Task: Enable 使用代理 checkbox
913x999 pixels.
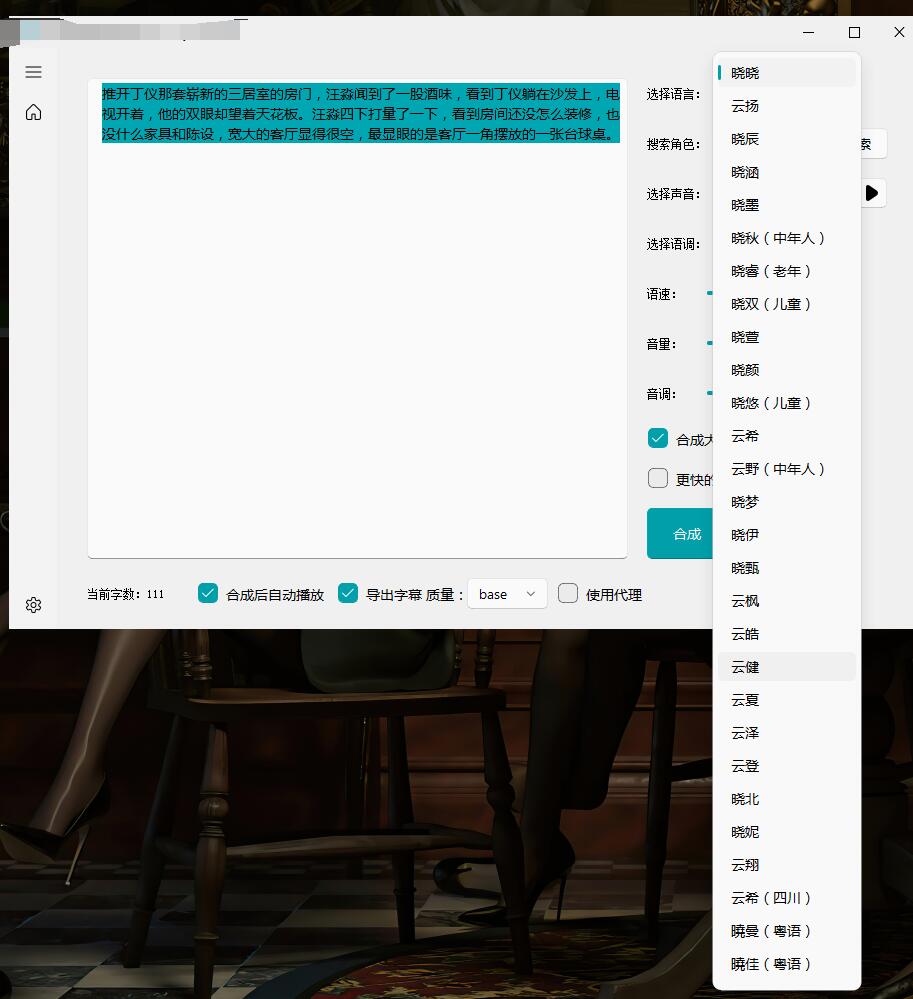Action: click(x=568, y=593)
